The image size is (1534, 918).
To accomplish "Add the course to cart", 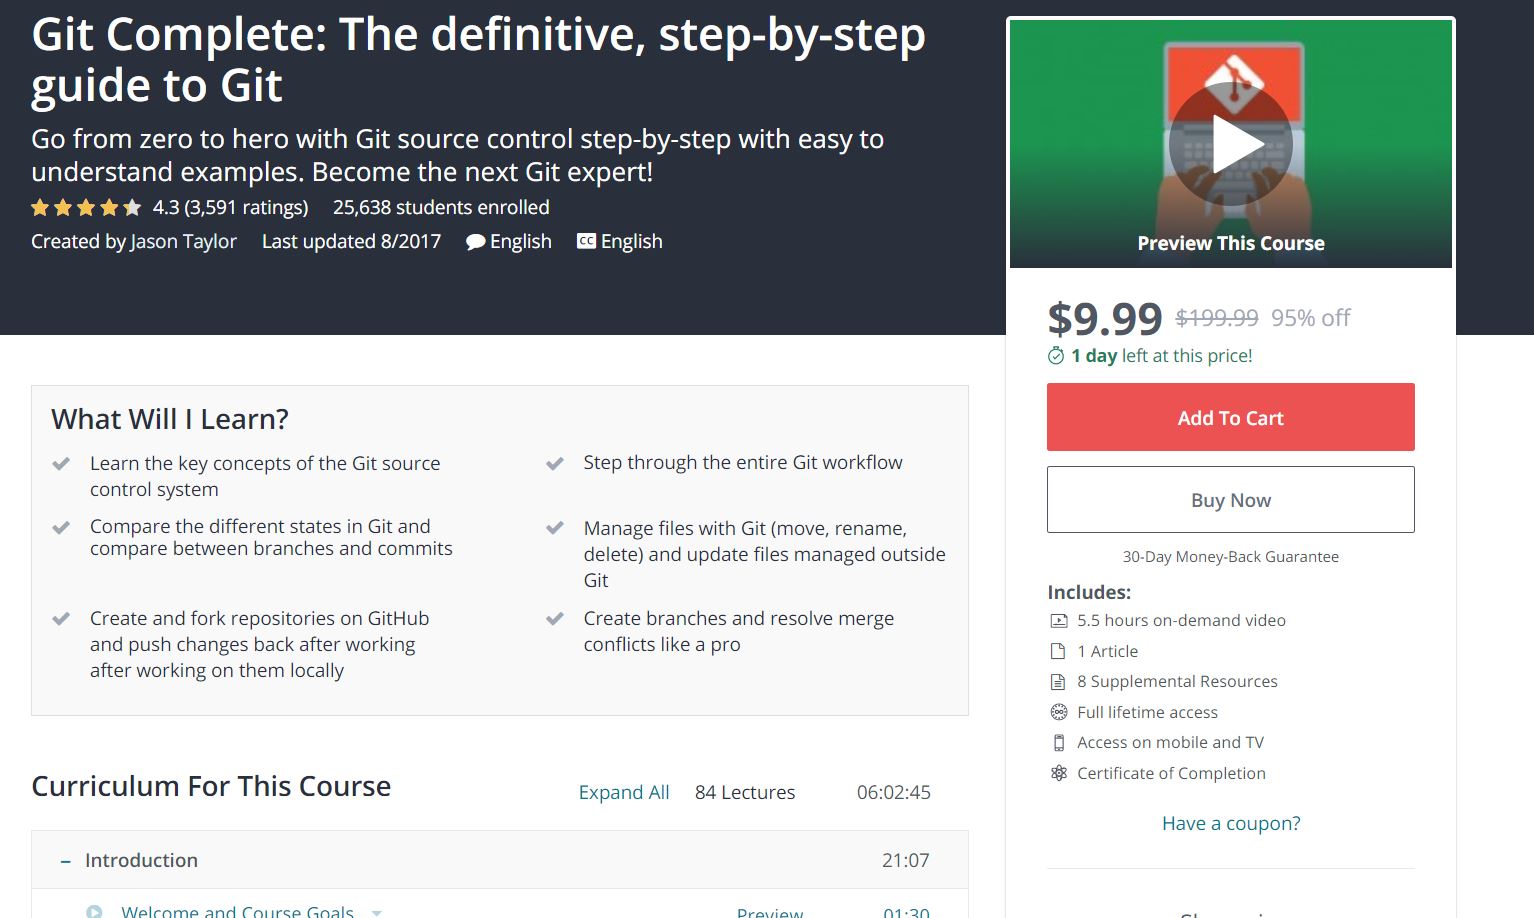I will [x=1230, y=417].
